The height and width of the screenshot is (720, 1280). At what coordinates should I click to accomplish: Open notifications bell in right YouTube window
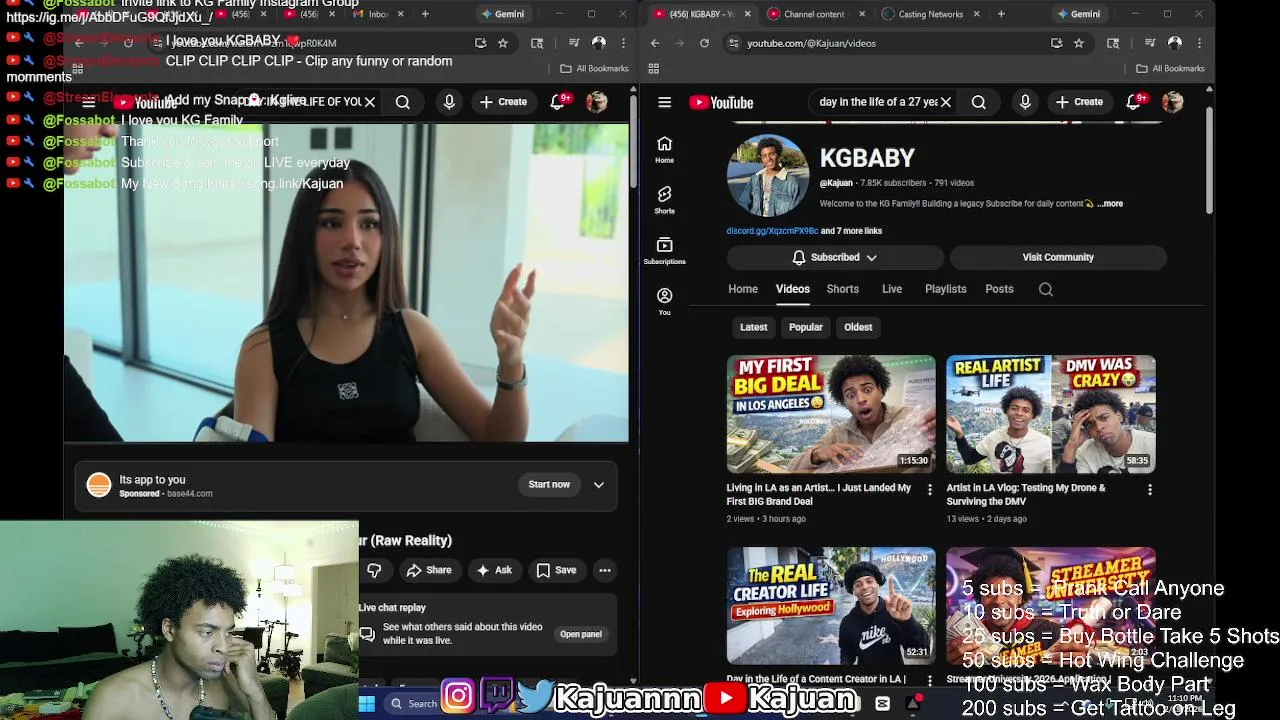(x=1133, y=102)
